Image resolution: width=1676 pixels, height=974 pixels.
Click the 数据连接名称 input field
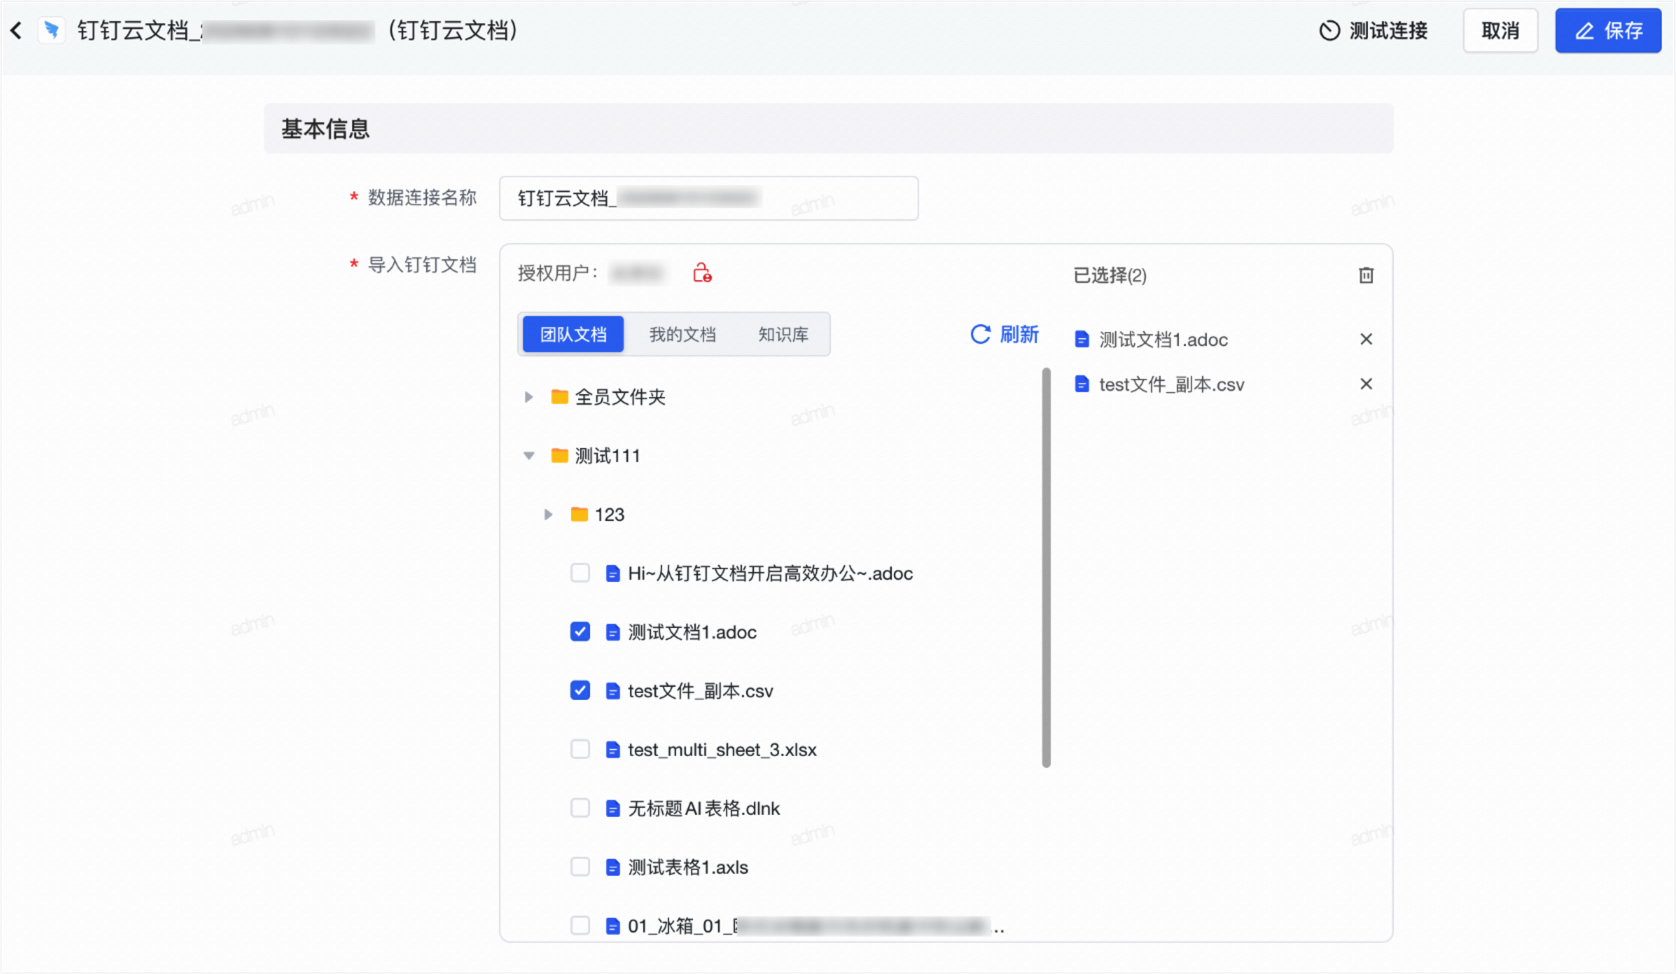709,198
